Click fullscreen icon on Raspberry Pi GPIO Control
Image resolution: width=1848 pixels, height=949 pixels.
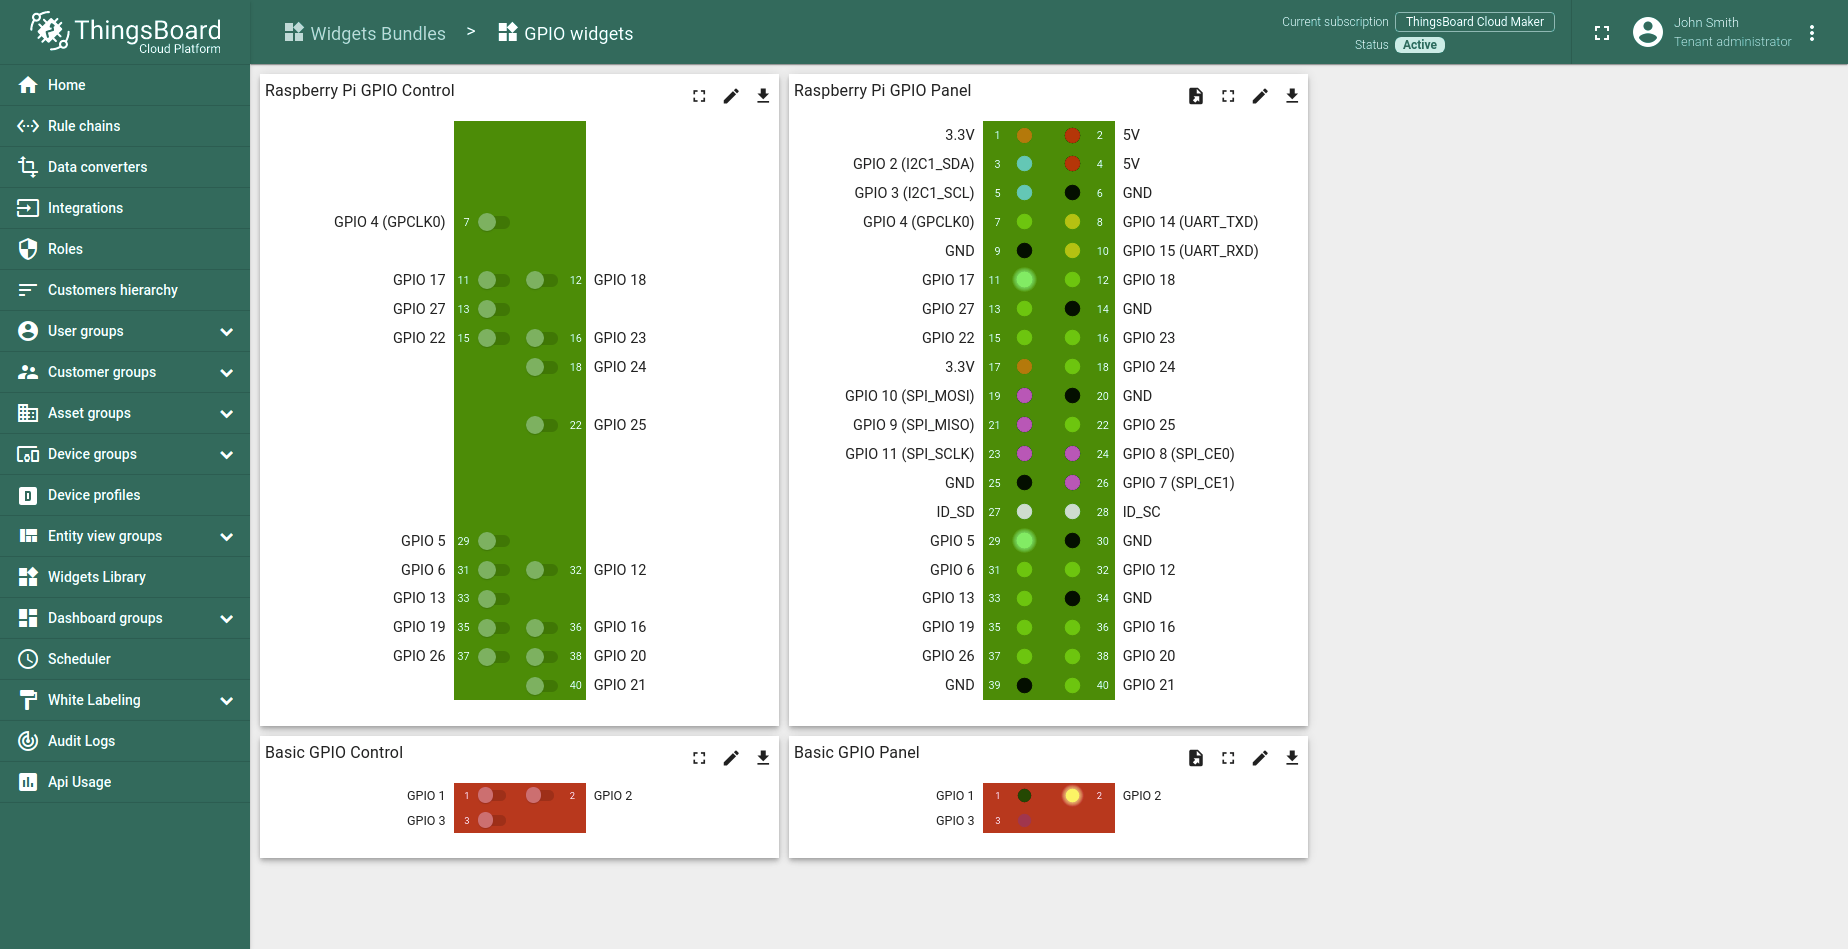699,96
